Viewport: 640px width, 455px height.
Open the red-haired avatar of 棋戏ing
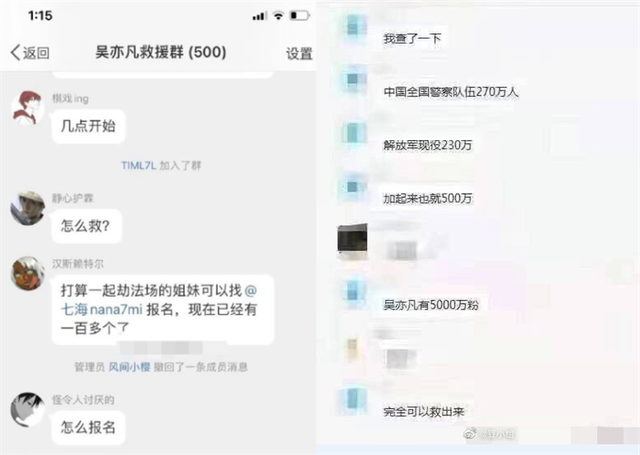pyautogui.click(x=27, y=108)
